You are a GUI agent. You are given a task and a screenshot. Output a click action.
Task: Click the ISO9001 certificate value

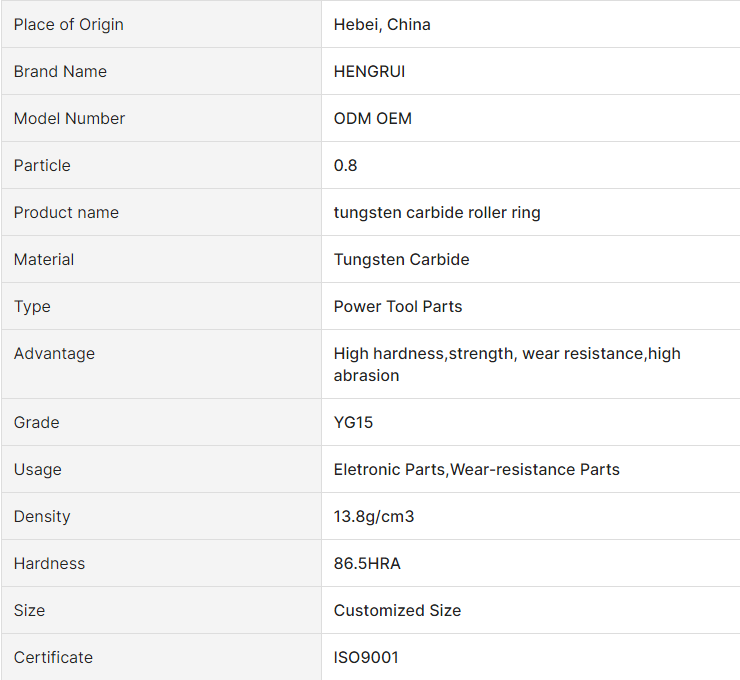(366, 657)
